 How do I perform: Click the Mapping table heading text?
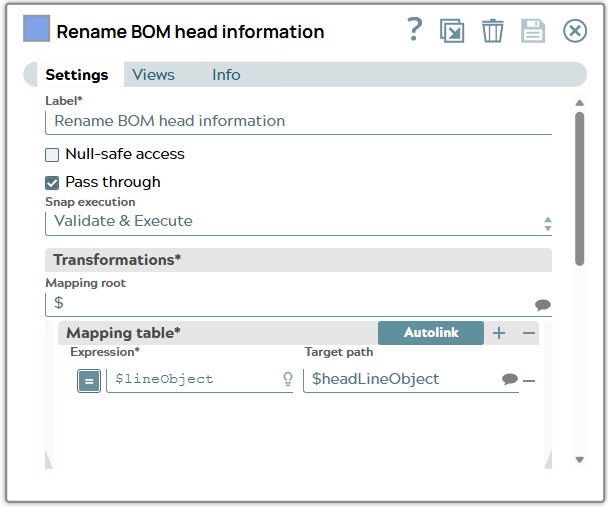click(123, 333)
